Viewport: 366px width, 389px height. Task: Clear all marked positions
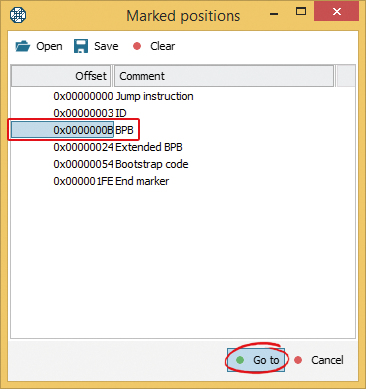pos(154,46)
